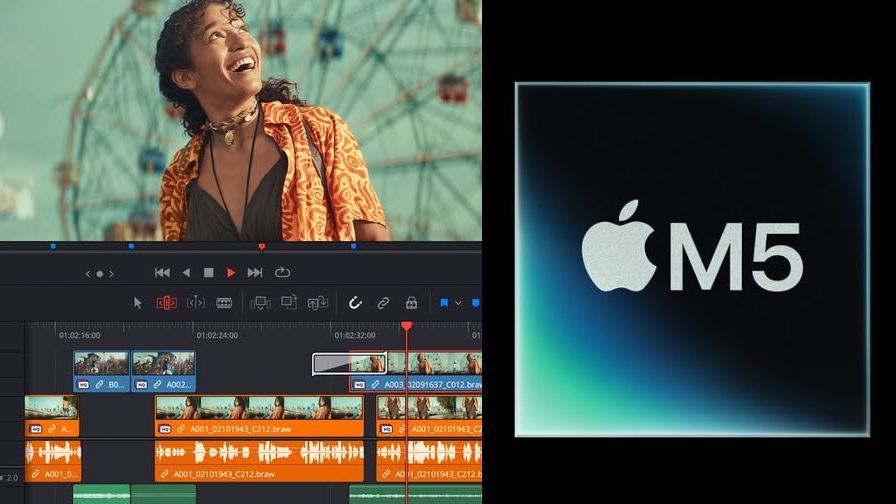Select the blue A002... video clip
896x504 pixels.
point(163,371)
